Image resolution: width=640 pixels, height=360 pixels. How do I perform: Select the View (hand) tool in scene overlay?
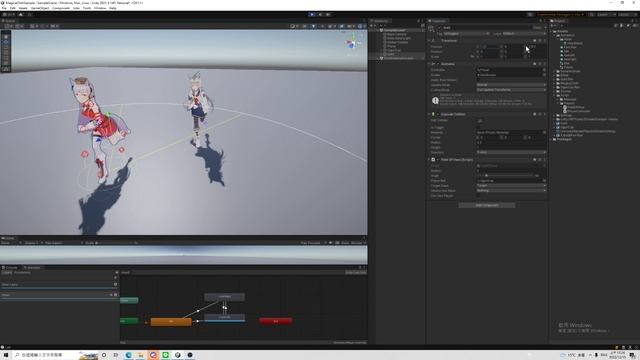coord(6,37)
